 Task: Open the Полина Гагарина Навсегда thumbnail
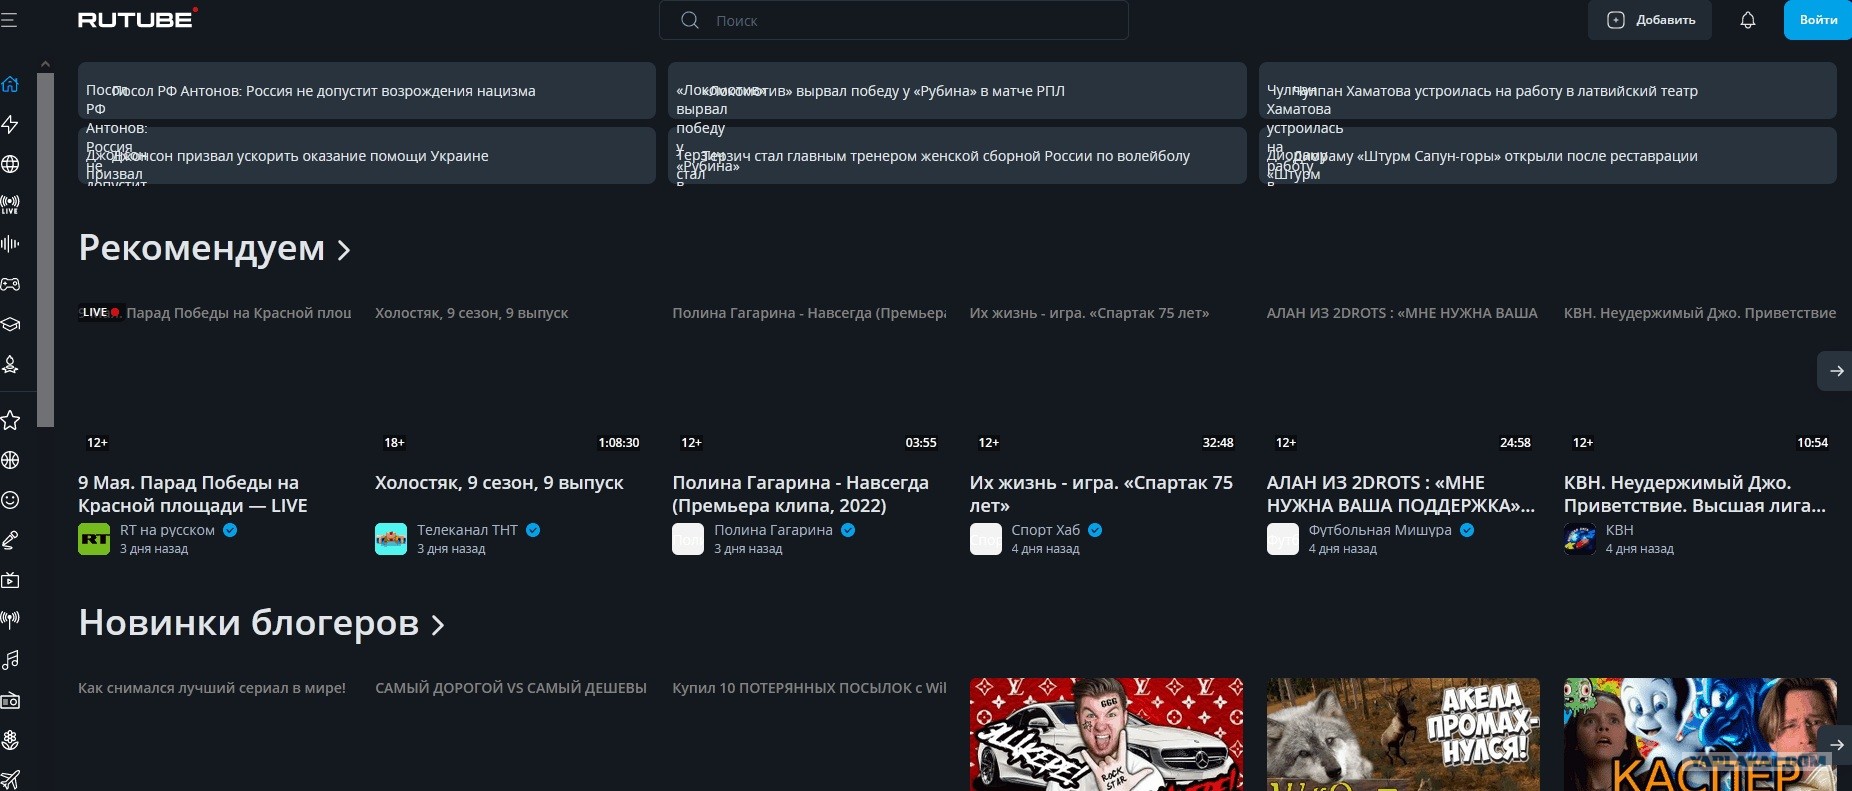pyautogui.click(x=809, y=380)
